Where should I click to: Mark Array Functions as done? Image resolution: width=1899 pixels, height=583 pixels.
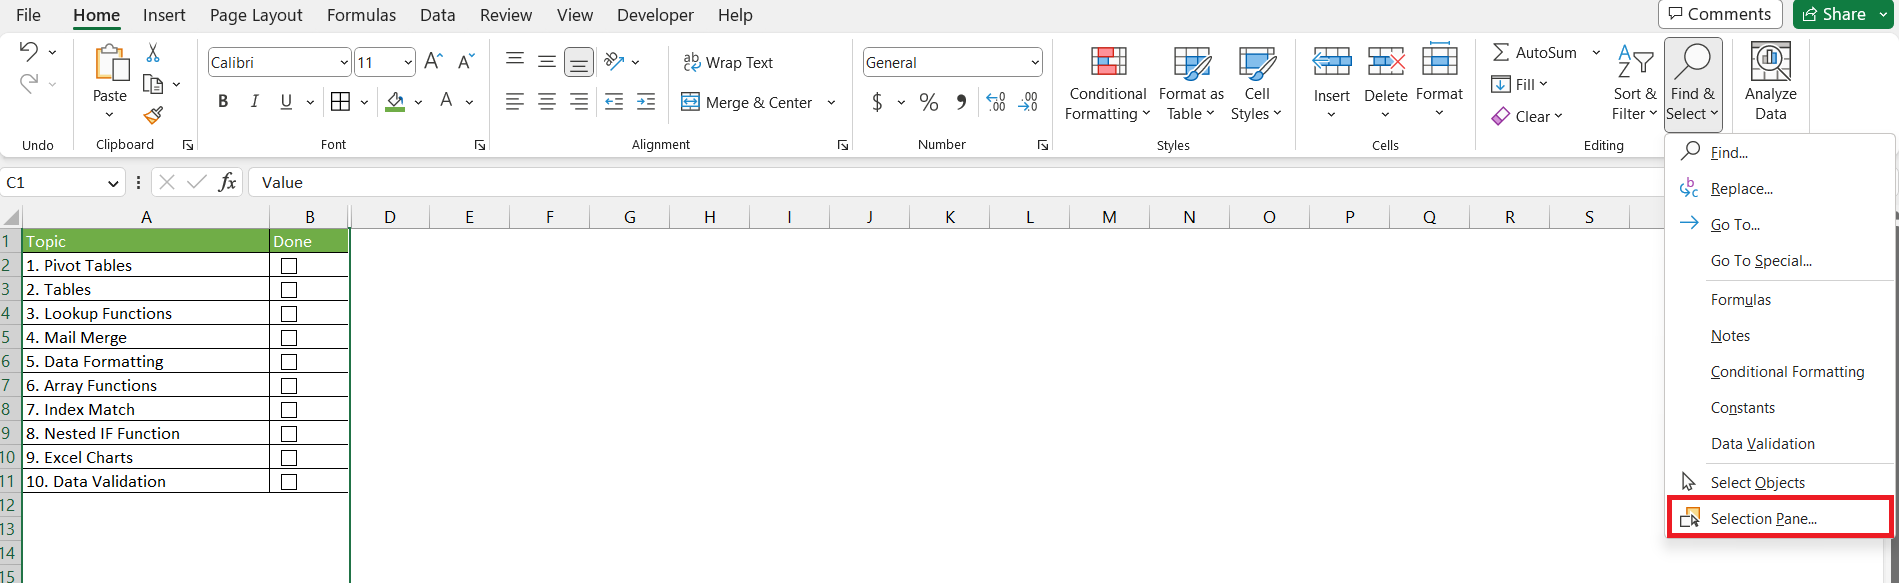[x=289, y=386]
